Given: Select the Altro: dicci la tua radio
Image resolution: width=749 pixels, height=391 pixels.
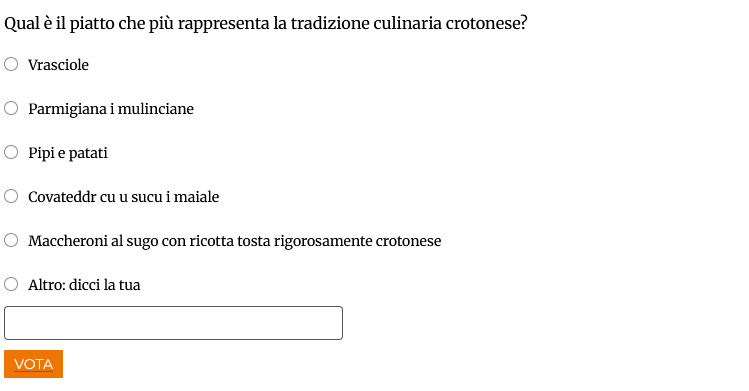Looking at the screenshot, I should pos(11,284).
